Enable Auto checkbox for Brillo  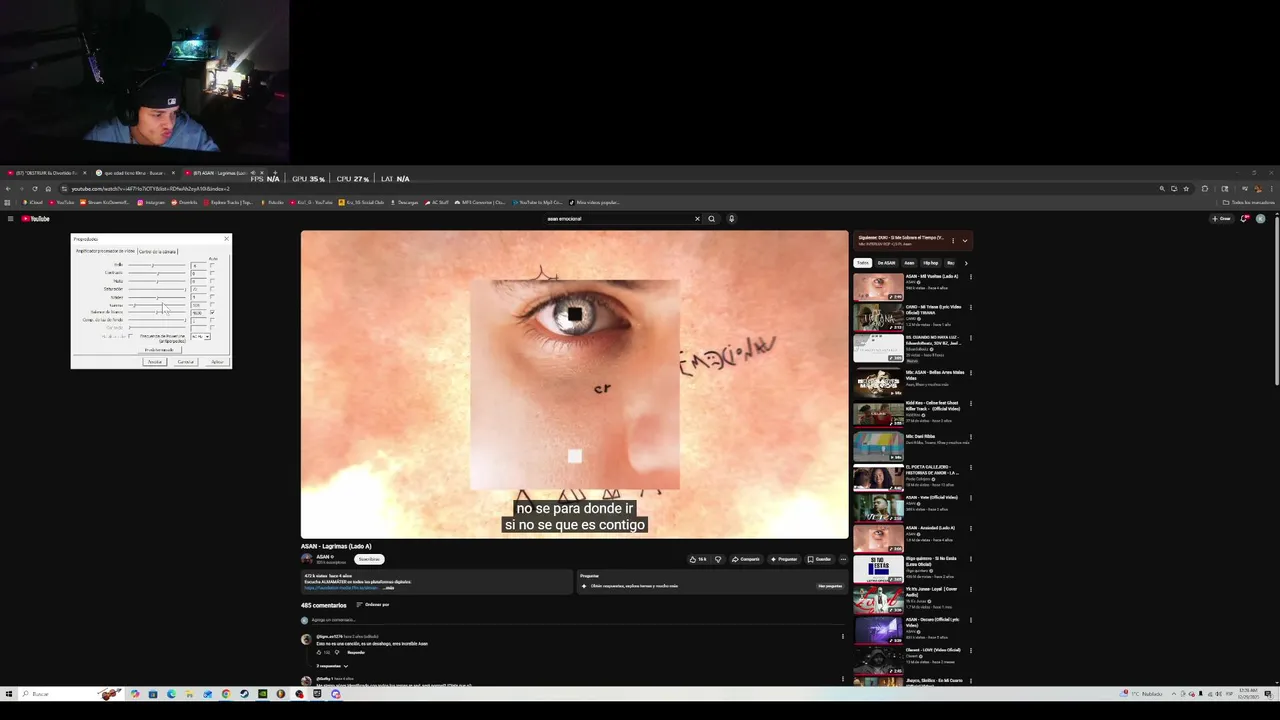[x=212, y=265]
